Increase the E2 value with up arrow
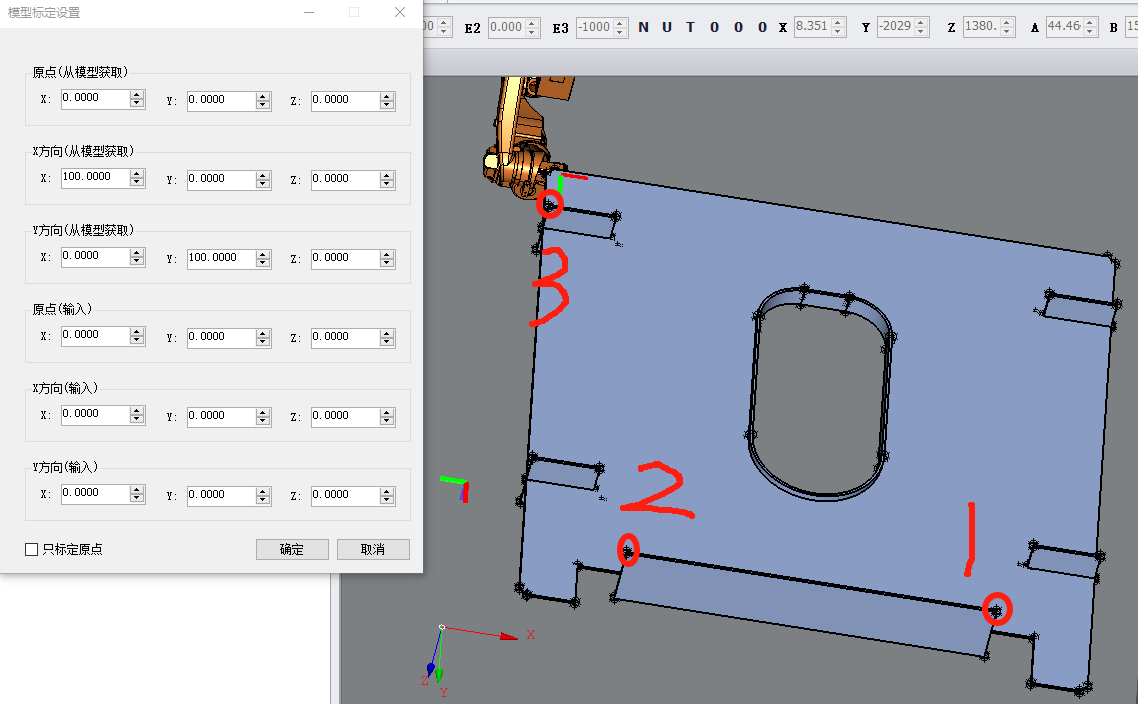Image resolution: width=1138 pixels, height=704 pixels. [x=533, y=23]
